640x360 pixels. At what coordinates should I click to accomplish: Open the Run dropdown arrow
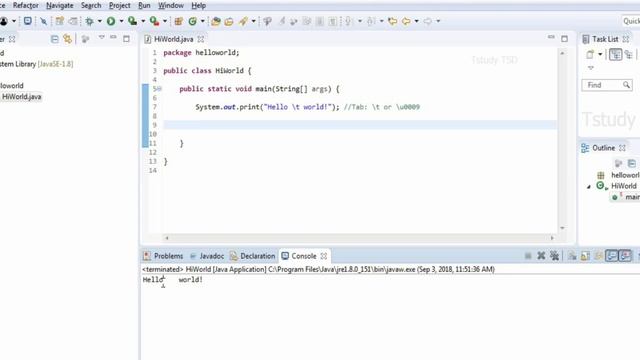[x=121, y=21]
